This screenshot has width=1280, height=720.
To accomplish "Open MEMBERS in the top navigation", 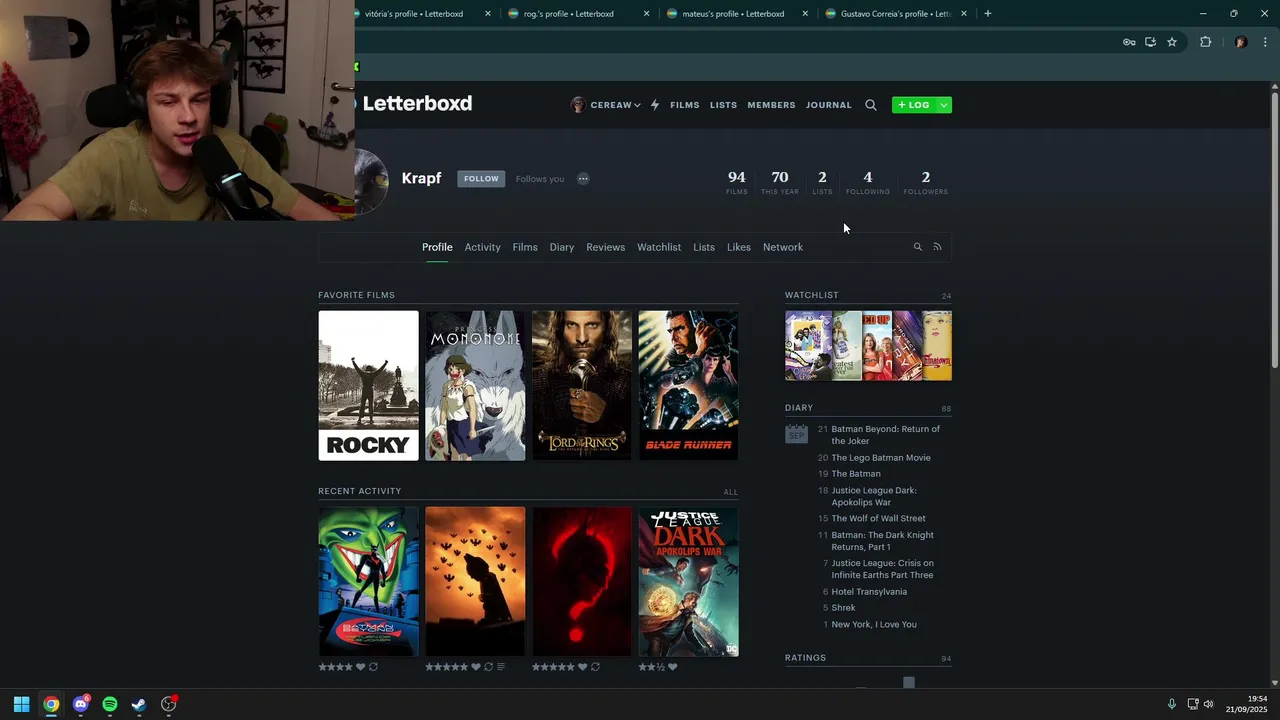I will tap(771, 105).
